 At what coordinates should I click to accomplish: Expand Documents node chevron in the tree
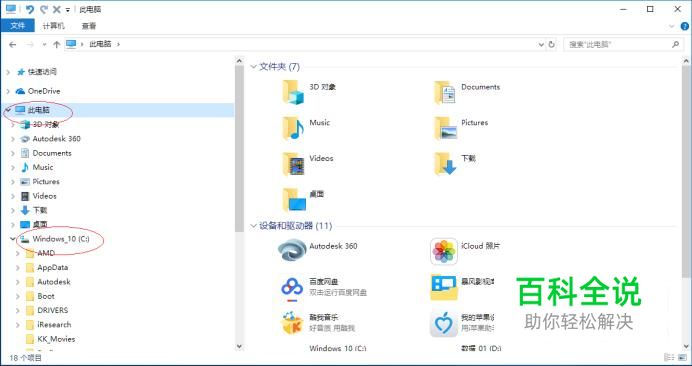pyautogui.click(x=13, y=153)
